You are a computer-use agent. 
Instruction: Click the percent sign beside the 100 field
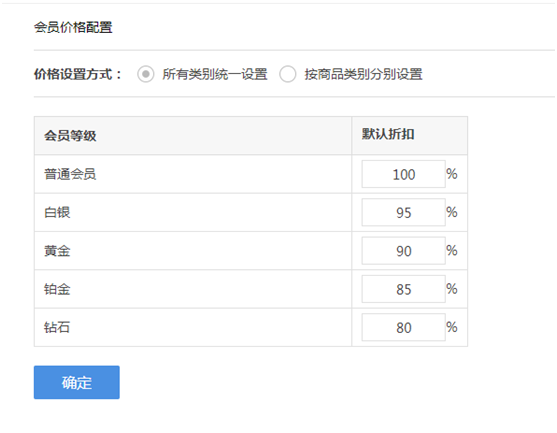[x=452, y=174]
